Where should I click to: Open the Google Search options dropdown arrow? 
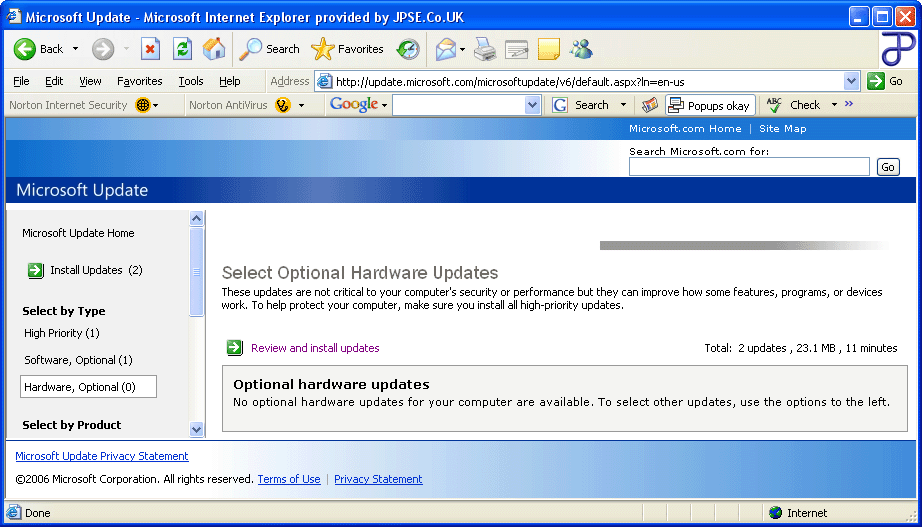(623, 105)
